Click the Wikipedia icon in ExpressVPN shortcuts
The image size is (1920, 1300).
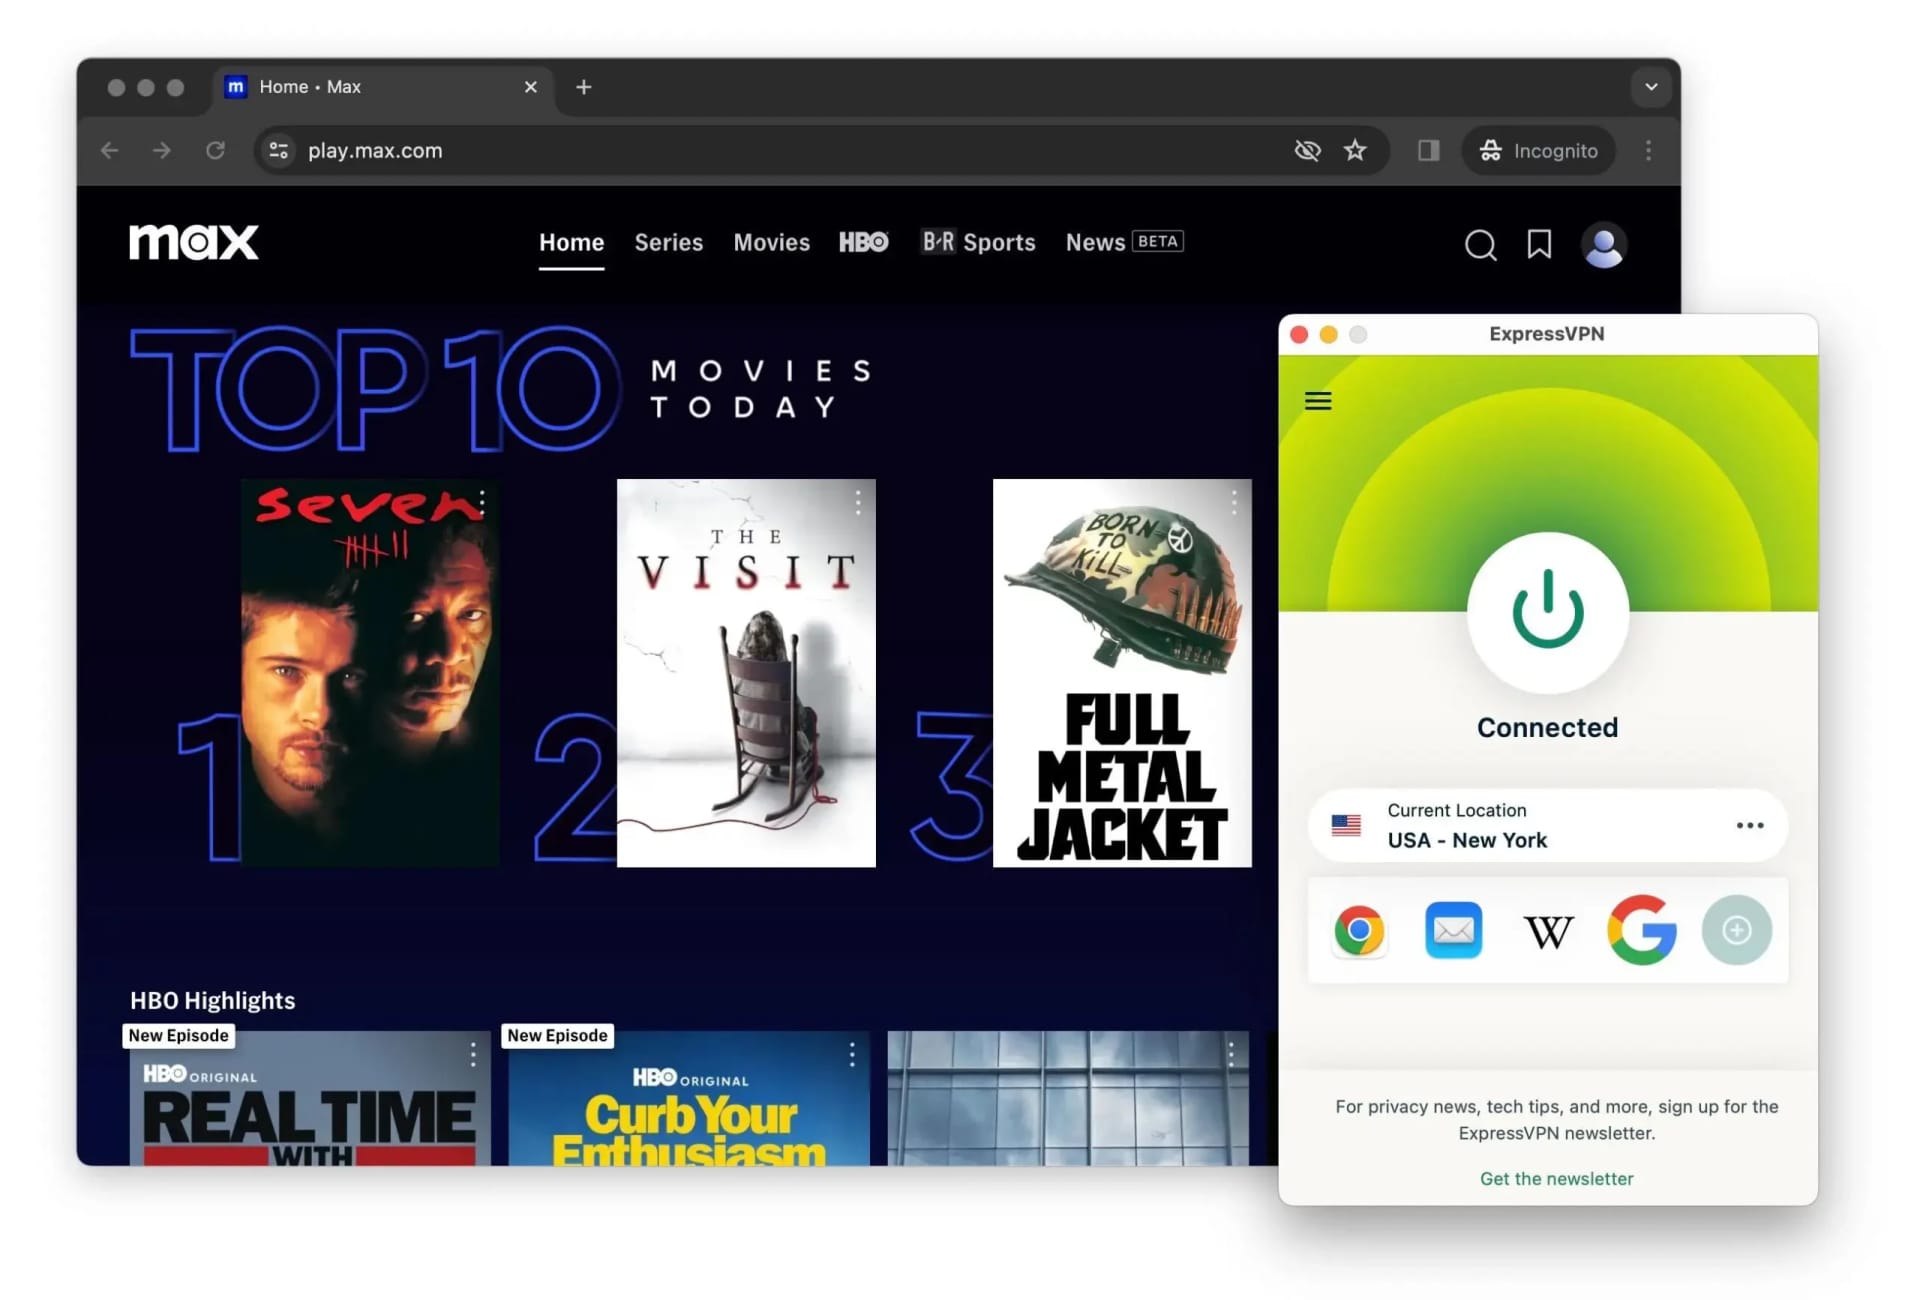(1547, 930)
